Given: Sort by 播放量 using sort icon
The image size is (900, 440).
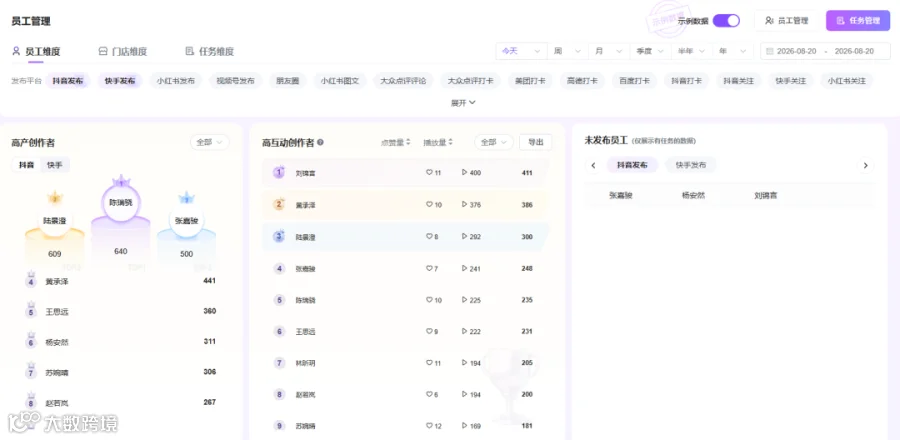Looking at the screenshot, I should (x=451, y=142).
